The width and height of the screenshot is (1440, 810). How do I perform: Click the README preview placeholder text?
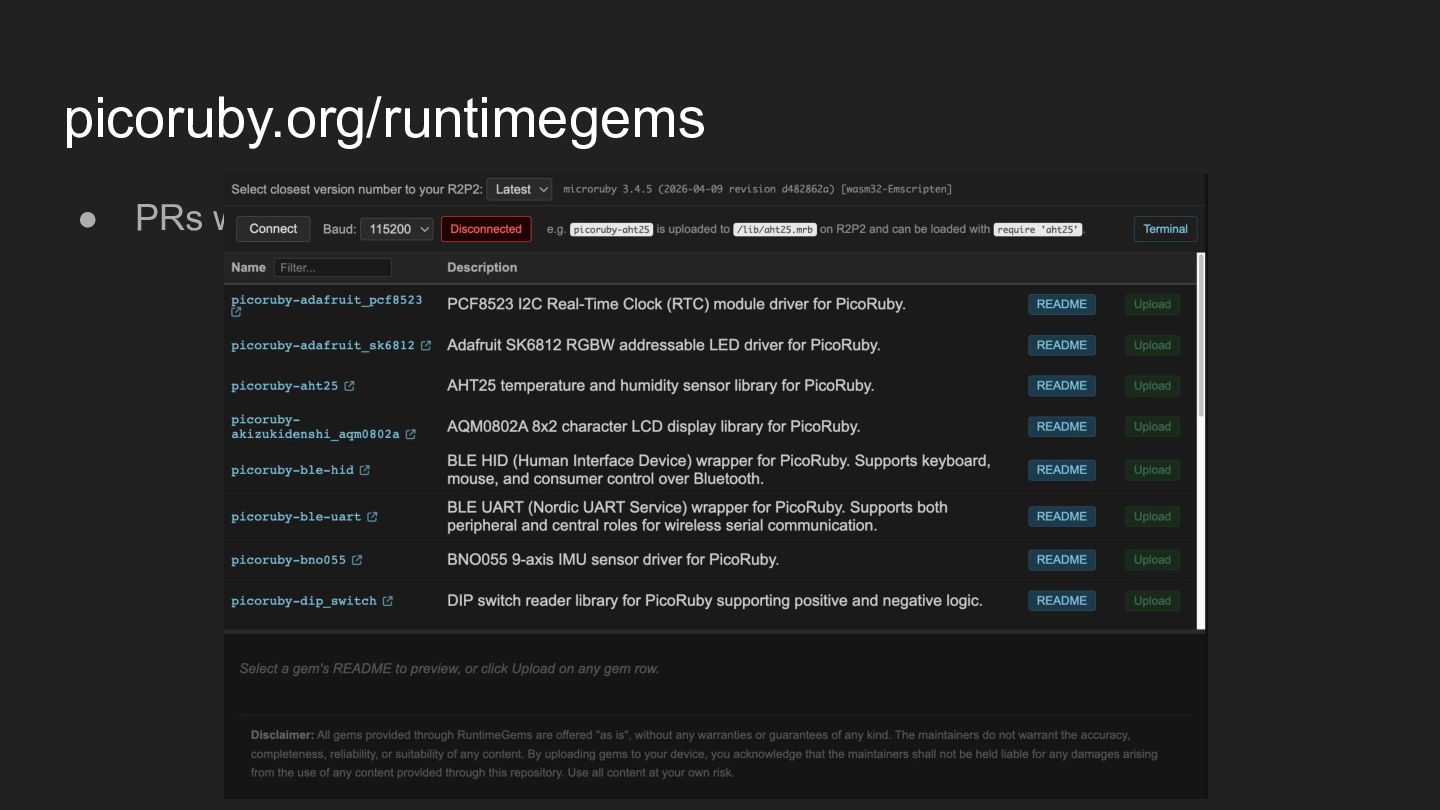click(449, 669)
